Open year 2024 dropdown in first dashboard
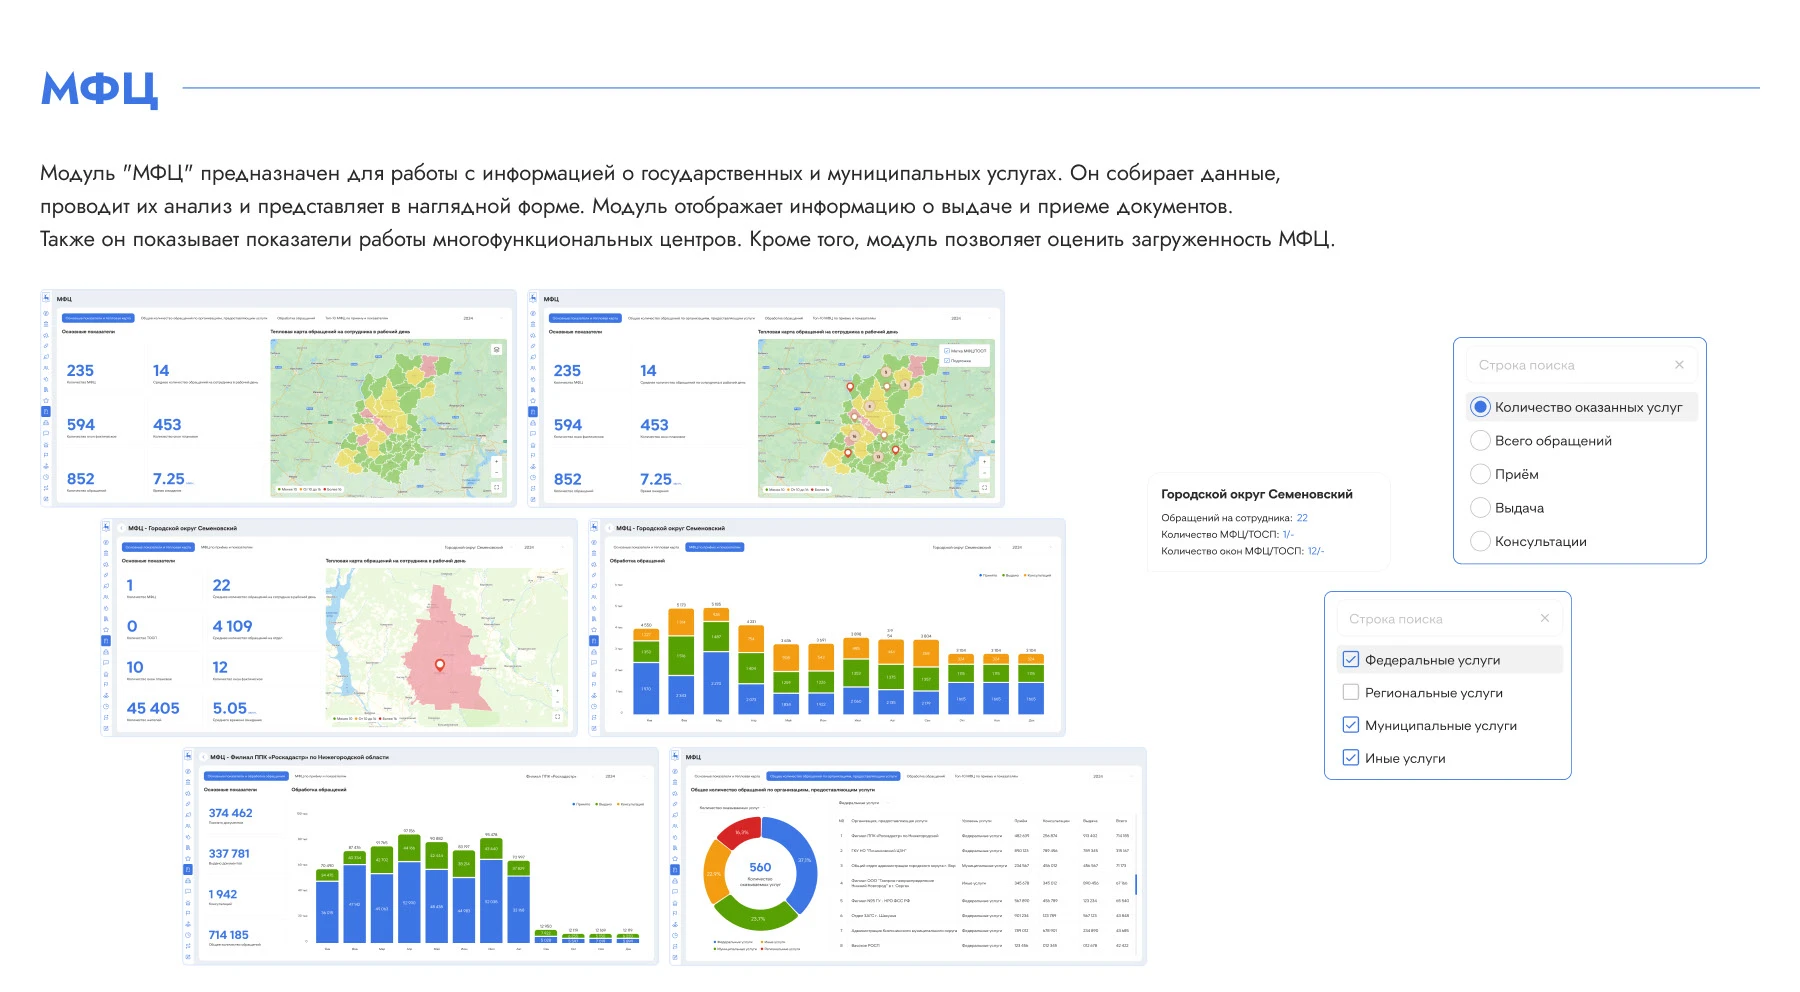This screenshot has height=992, width=1800. click(469, 318)
